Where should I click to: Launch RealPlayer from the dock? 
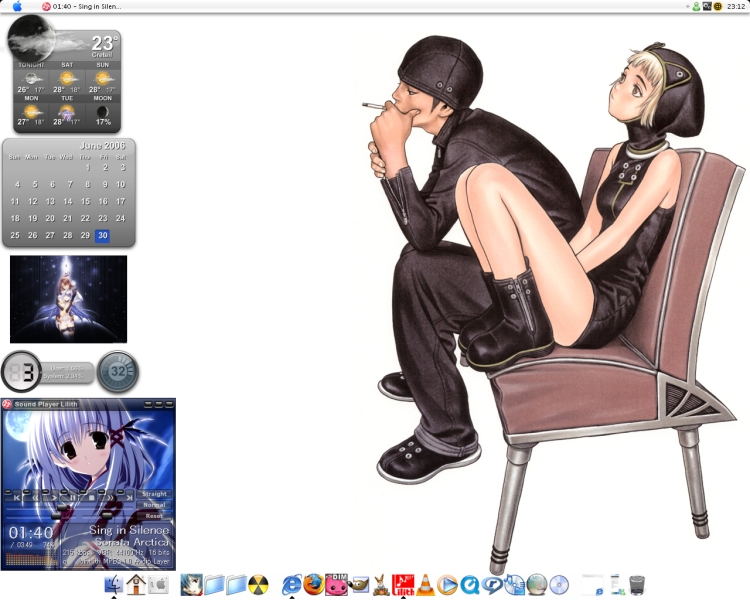pos(492,585)
